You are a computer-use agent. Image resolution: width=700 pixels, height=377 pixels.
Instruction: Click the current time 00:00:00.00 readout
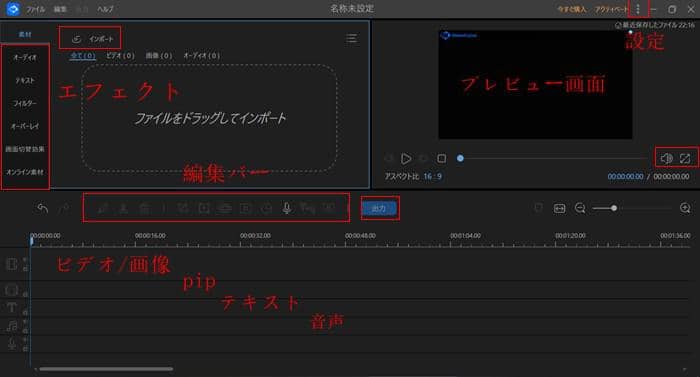click(625, 176)
